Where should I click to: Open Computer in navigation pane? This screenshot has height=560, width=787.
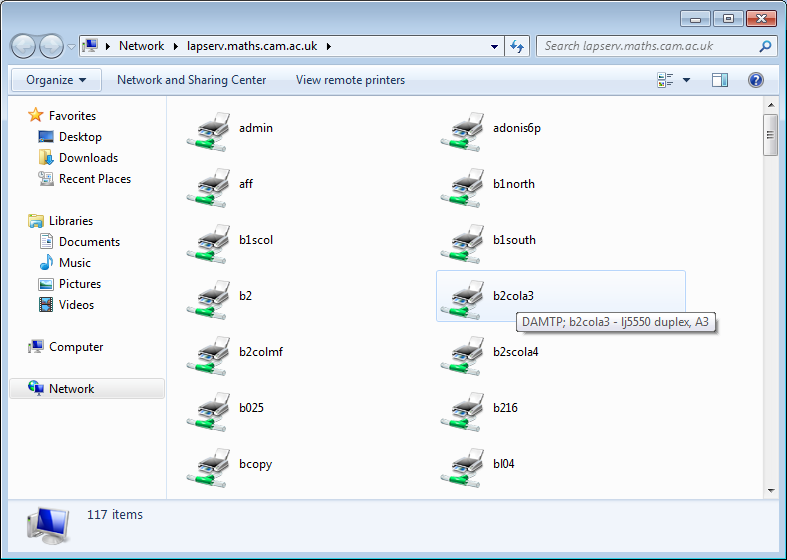pyautogui.click(x=76, y=347)
